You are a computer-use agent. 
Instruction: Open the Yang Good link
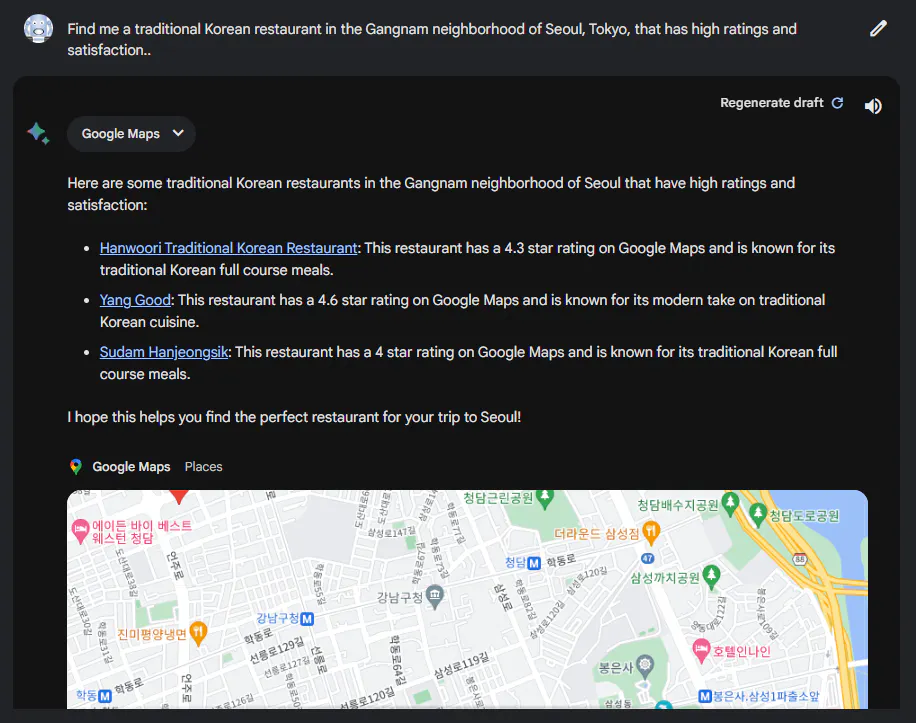135,300
